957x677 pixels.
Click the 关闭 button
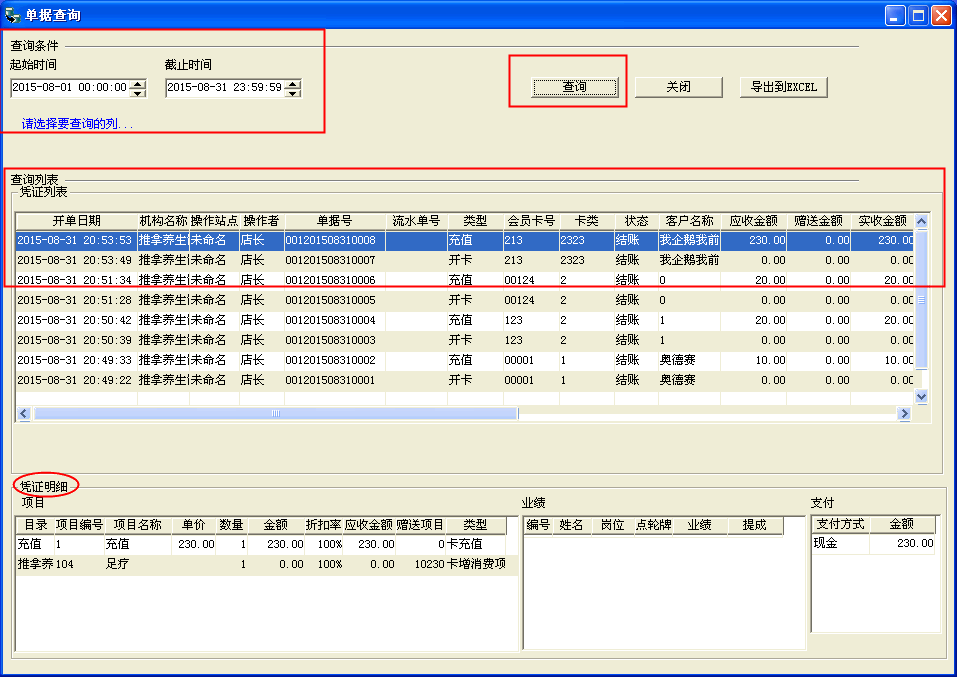click(679, 87)
